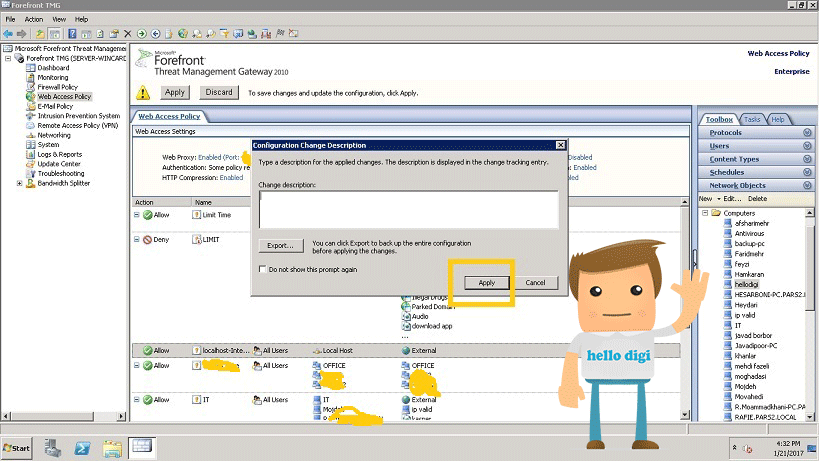
Task: Collapse the OFFICE allow rule row
Action: tap(136, 365)
